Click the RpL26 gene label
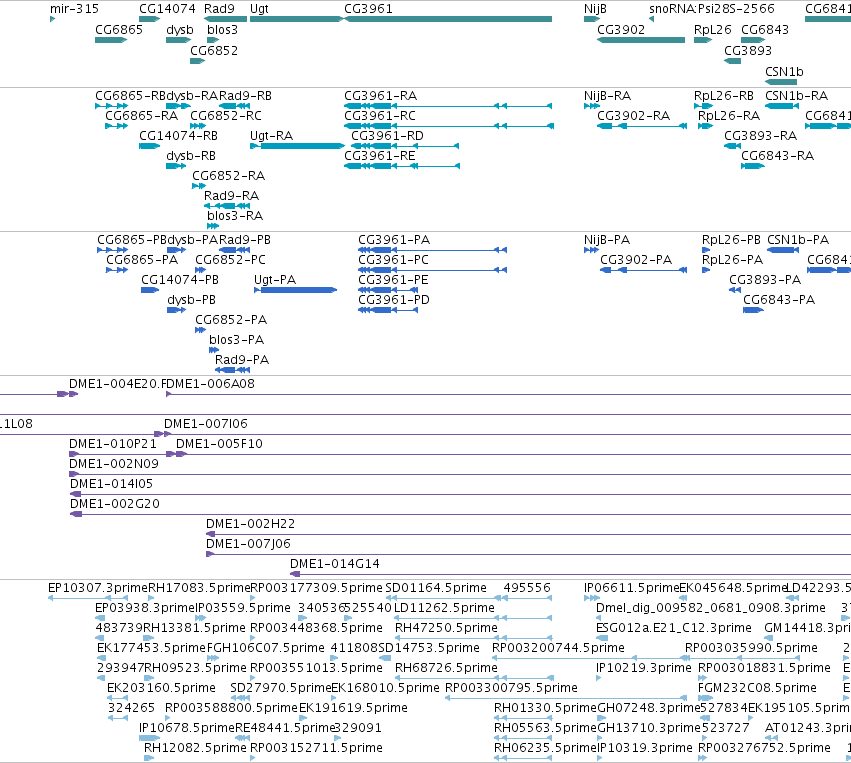The height and width of the screenshot is (763, 851). click(x=713, y=29)
